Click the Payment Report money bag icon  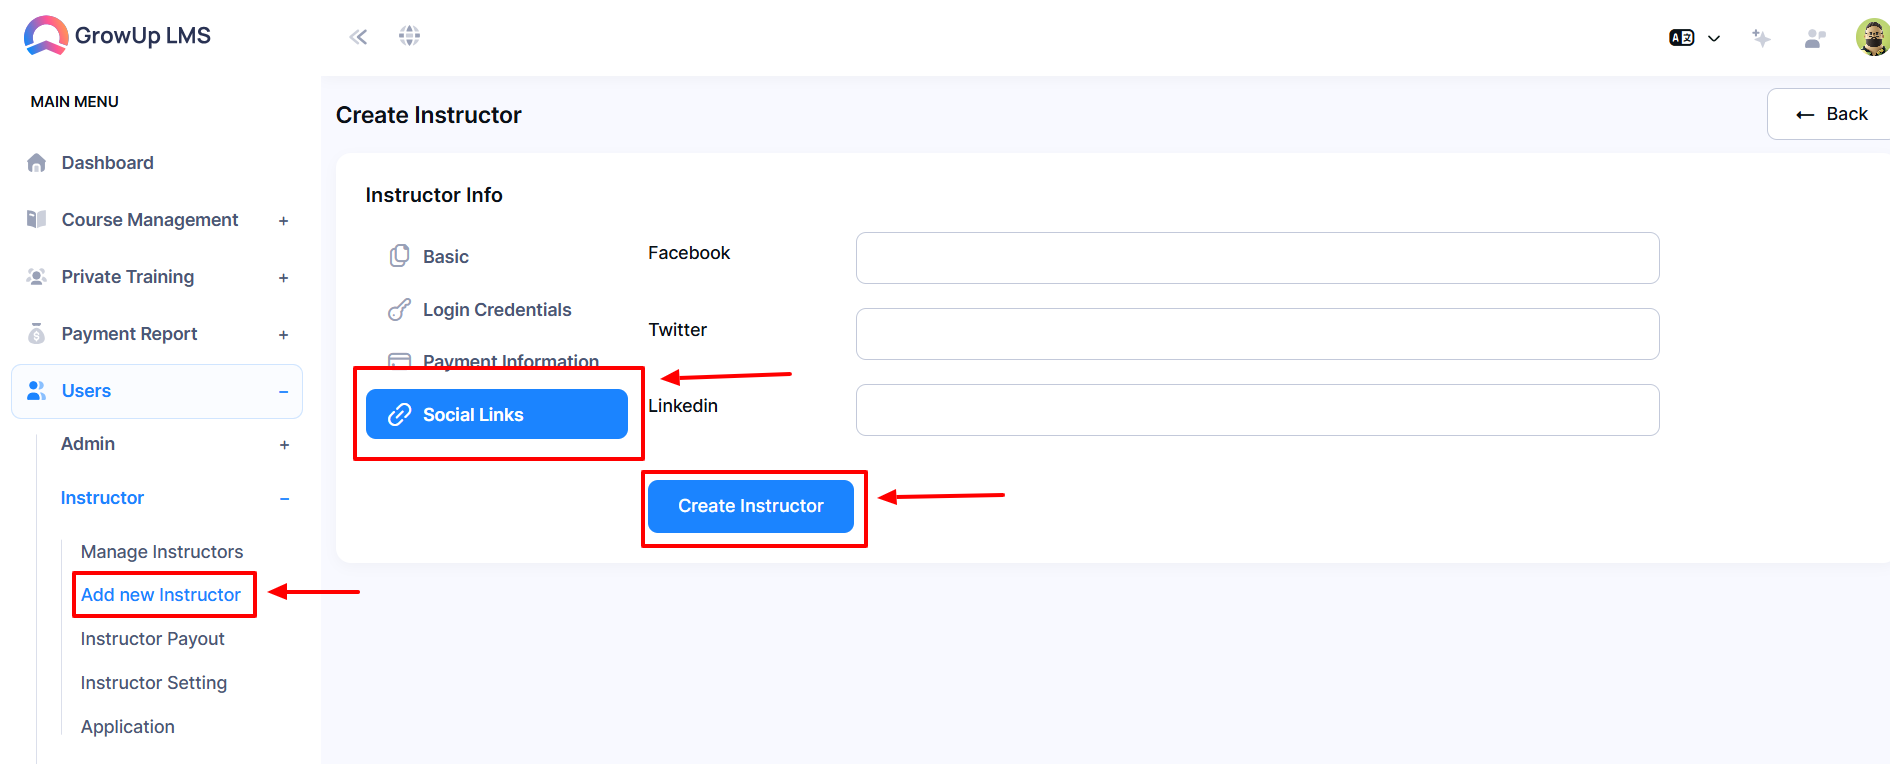point(37,334)
